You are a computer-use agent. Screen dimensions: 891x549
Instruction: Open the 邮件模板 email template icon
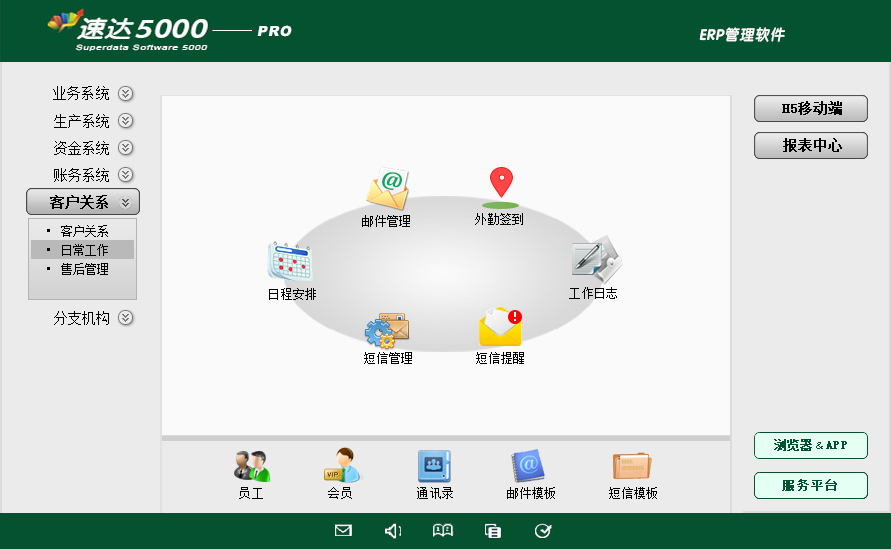[528, 466]
